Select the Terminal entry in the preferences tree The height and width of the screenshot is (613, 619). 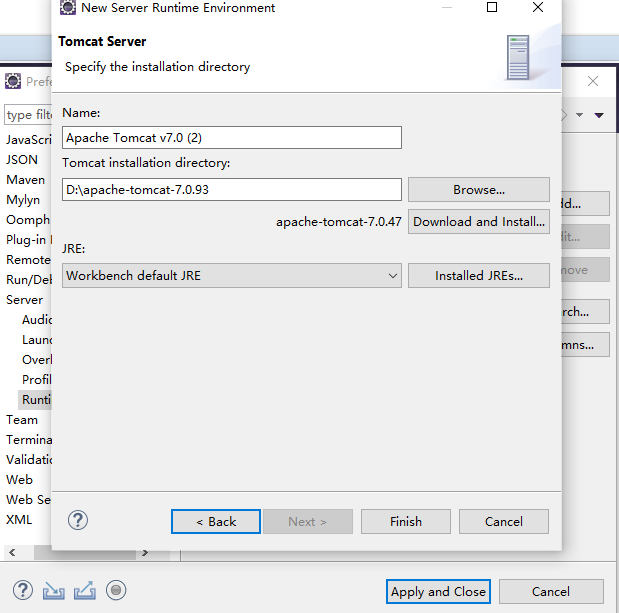tap(29, 440)
